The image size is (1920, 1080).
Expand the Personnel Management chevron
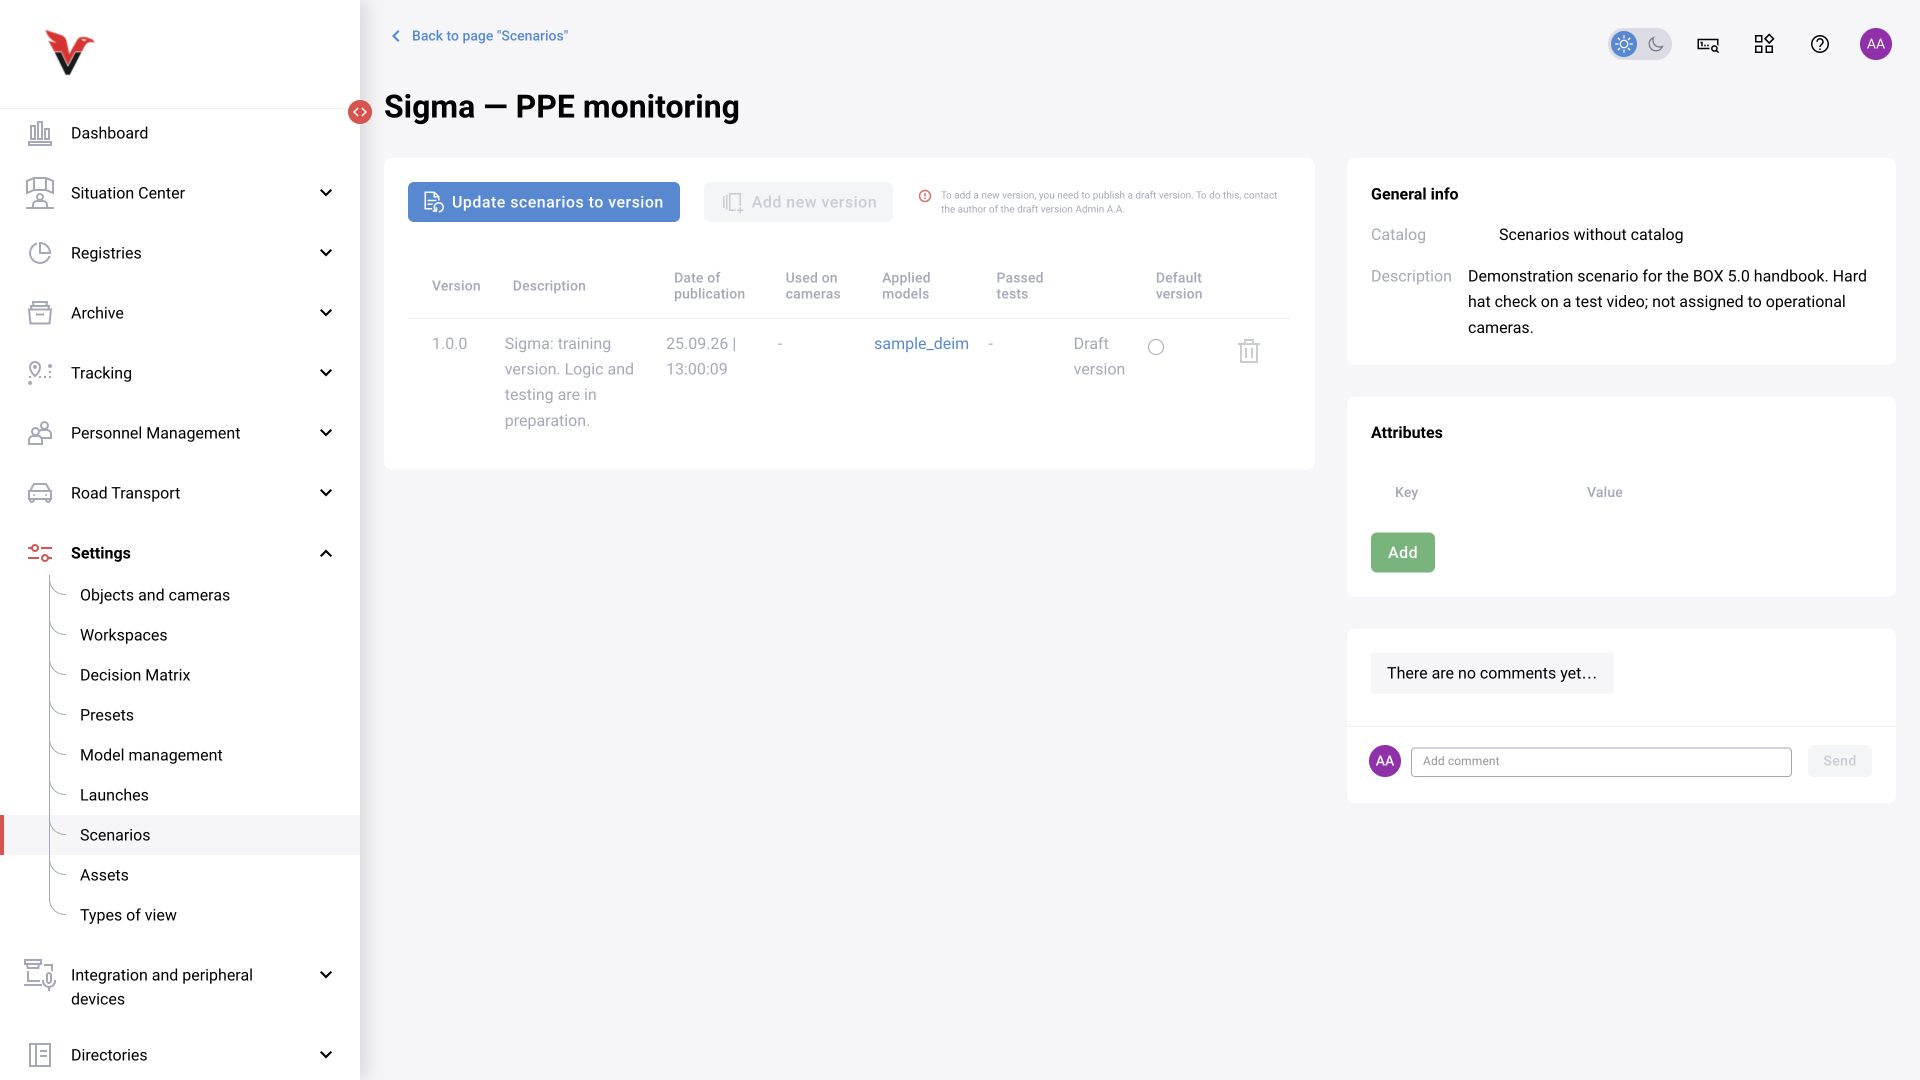click(326, 433)
